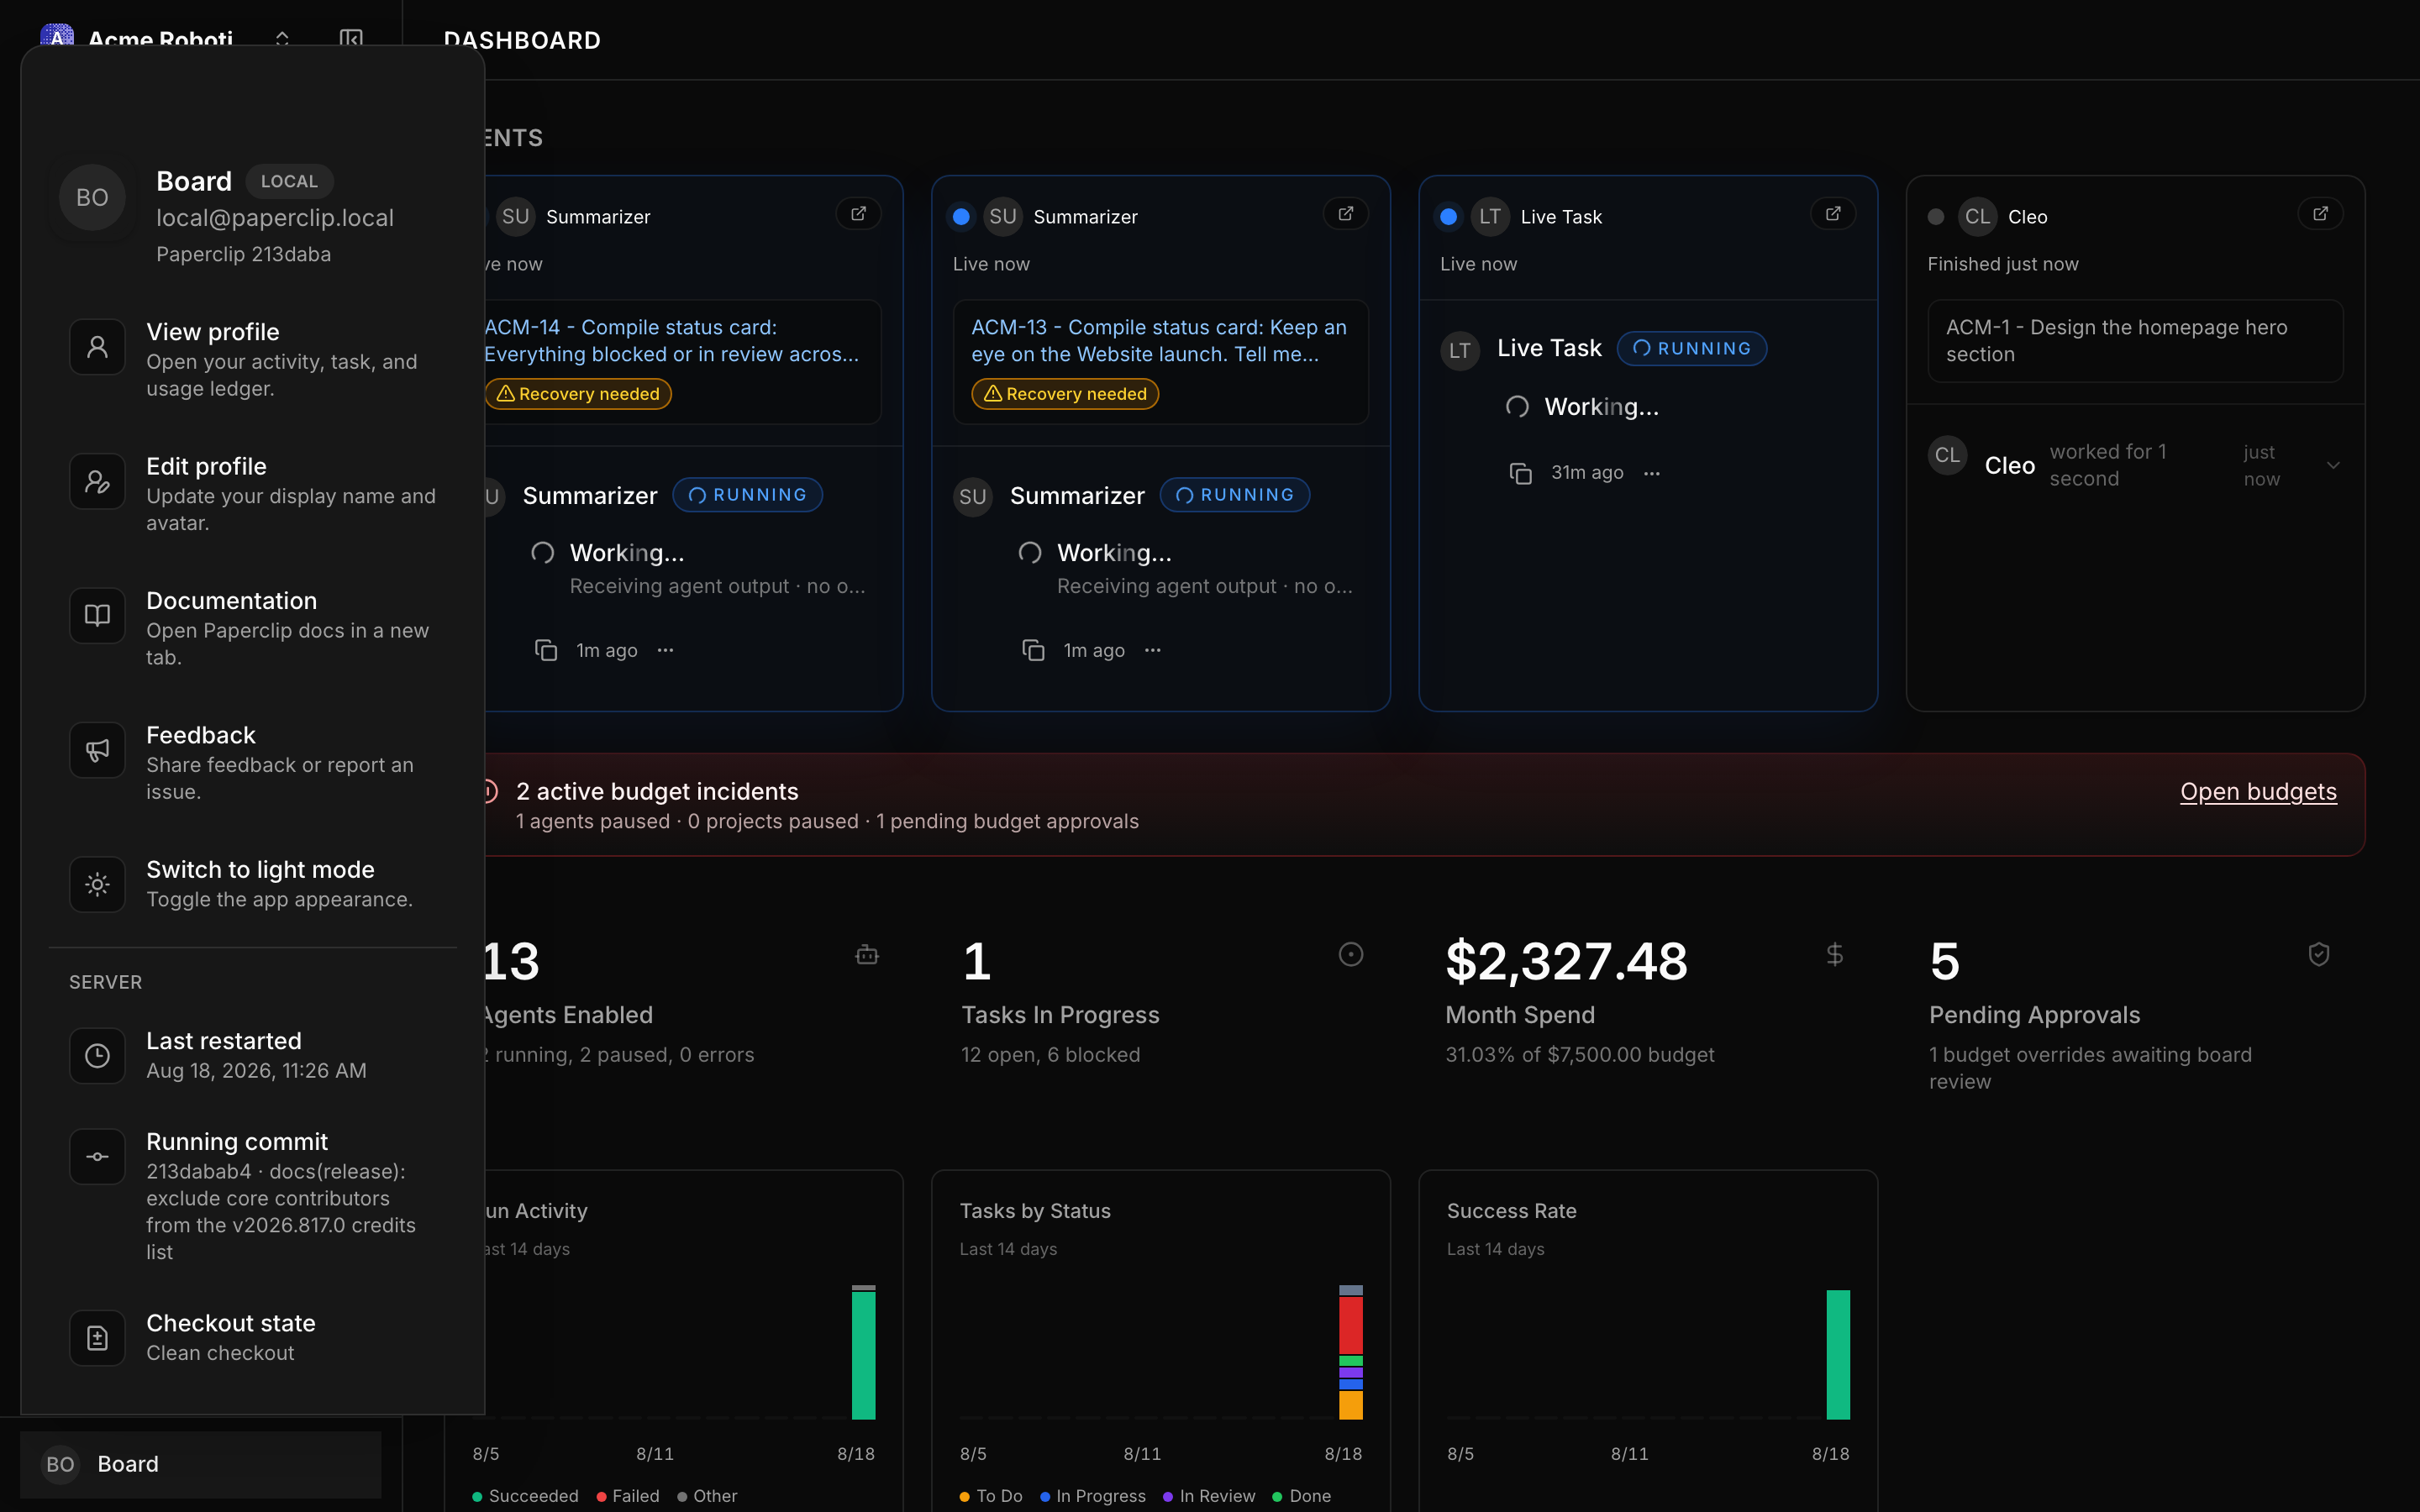
Task: Open the ACM-13 Compile status card link
Action: pos(1159,341)
